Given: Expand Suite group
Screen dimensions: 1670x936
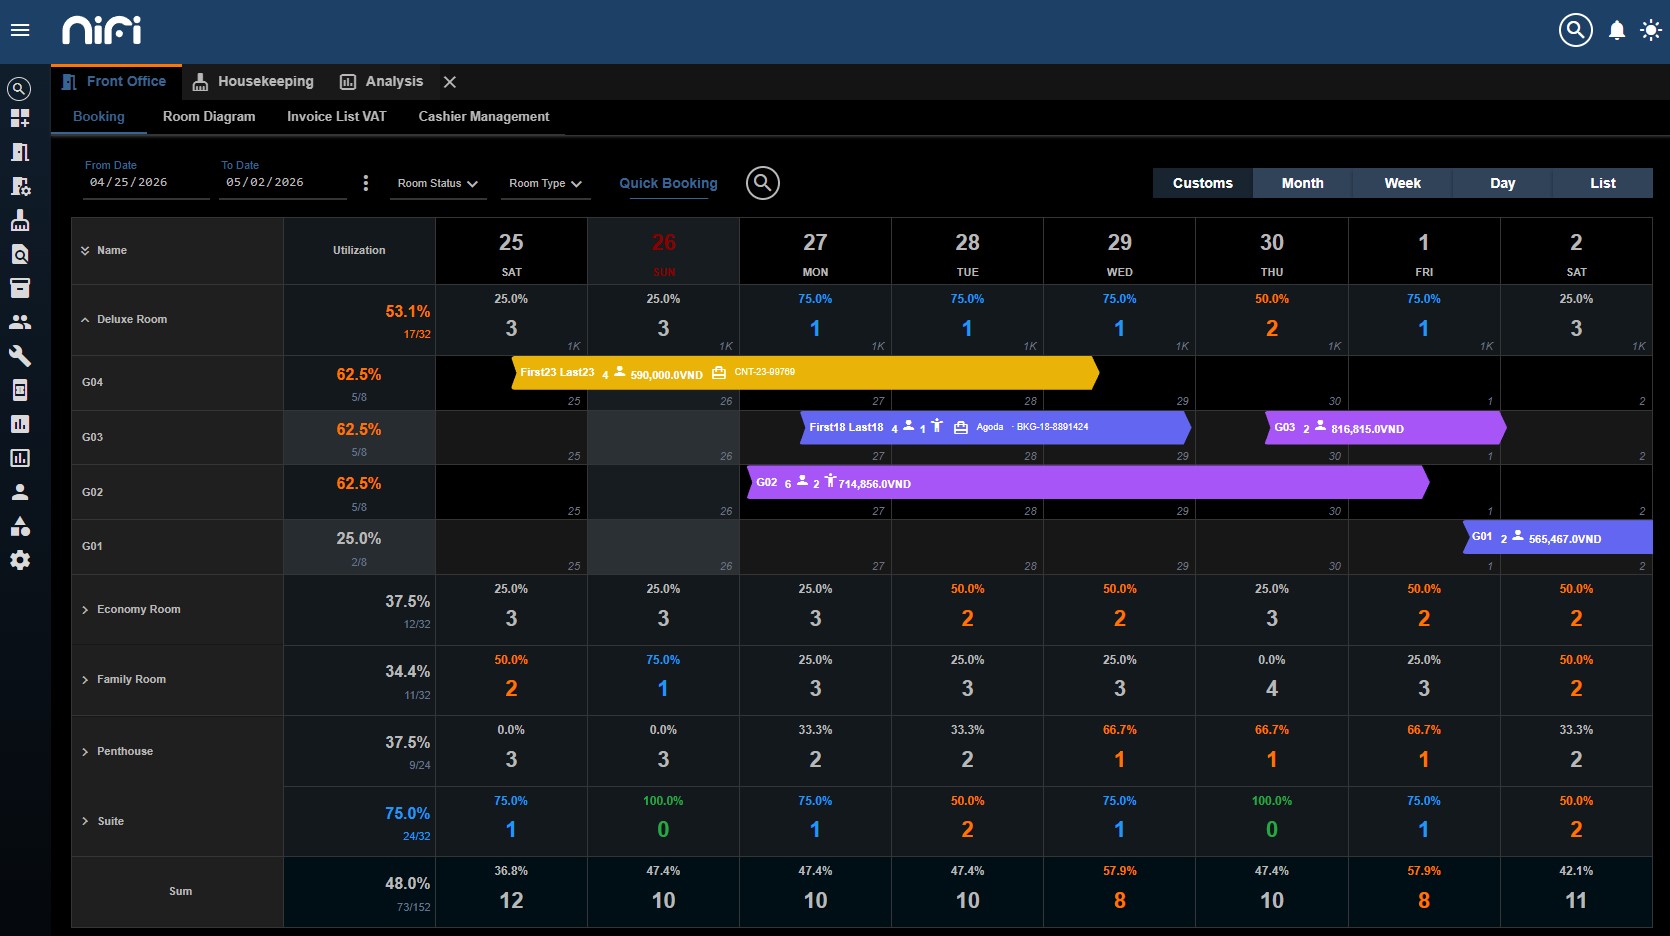Looking at the screenshot, I should 85,822.
